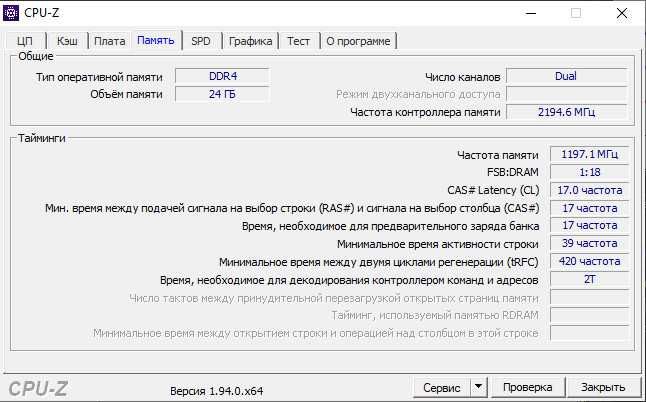This screenshot has height=402, width=646.
Task: Click the Версия 1.94.0.x64 text
Action: coord(217,391)
